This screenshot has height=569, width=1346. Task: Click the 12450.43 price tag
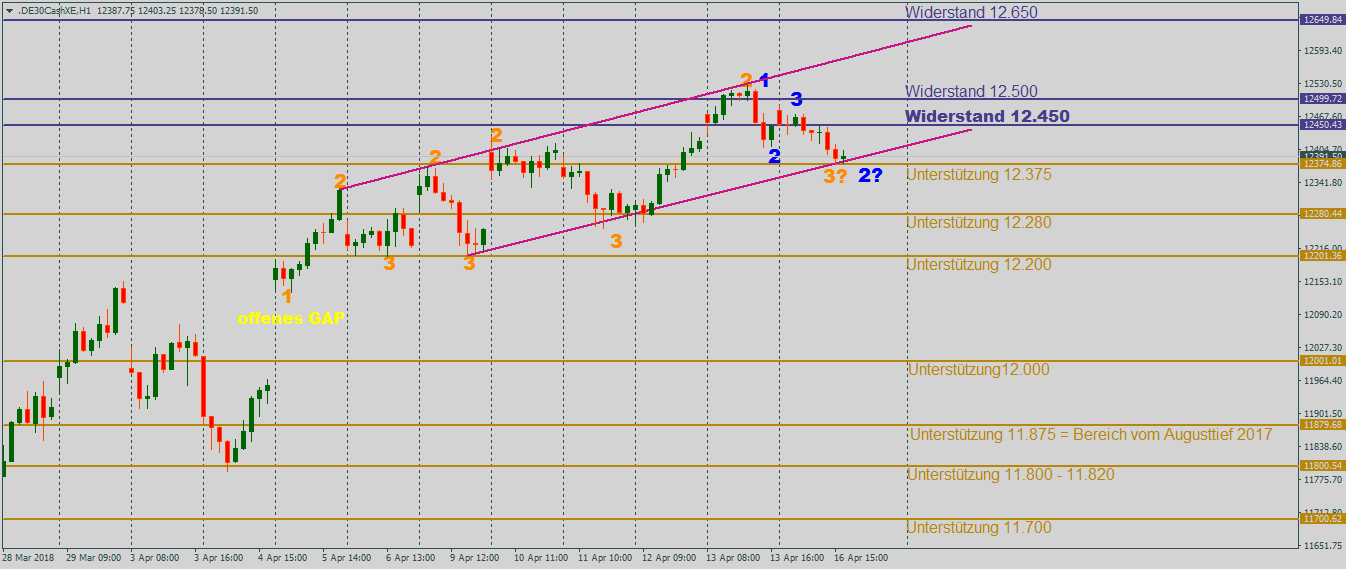pos(1322,124)
